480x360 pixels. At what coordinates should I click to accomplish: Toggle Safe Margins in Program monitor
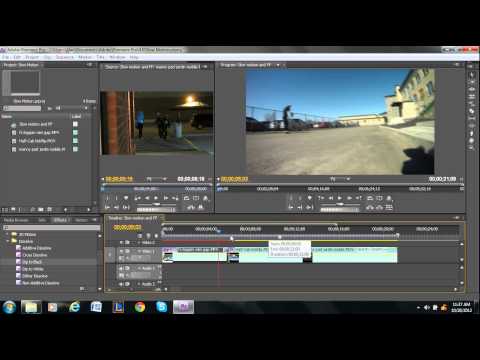coord(379,198)
